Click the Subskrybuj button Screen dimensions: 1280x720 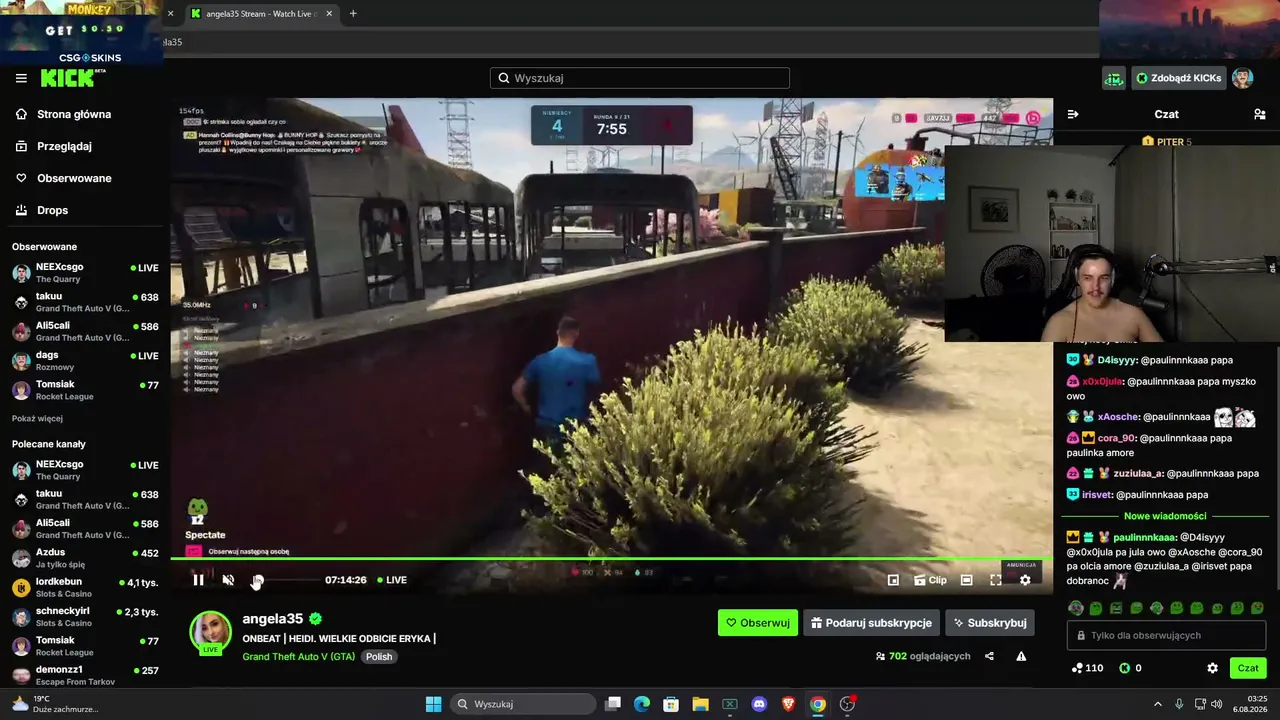990,623
